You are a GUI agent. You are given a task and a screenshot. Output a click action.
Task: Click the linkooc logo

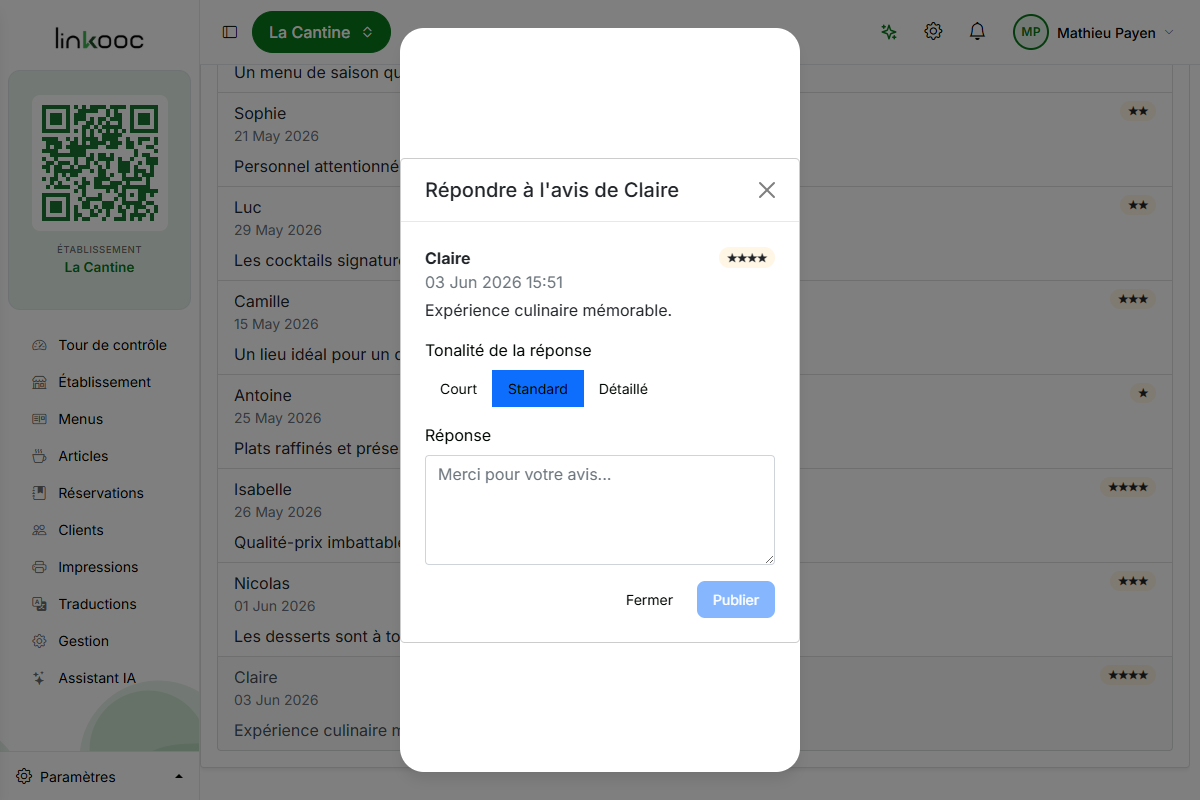pyautogui.click(x=99, y=40)
